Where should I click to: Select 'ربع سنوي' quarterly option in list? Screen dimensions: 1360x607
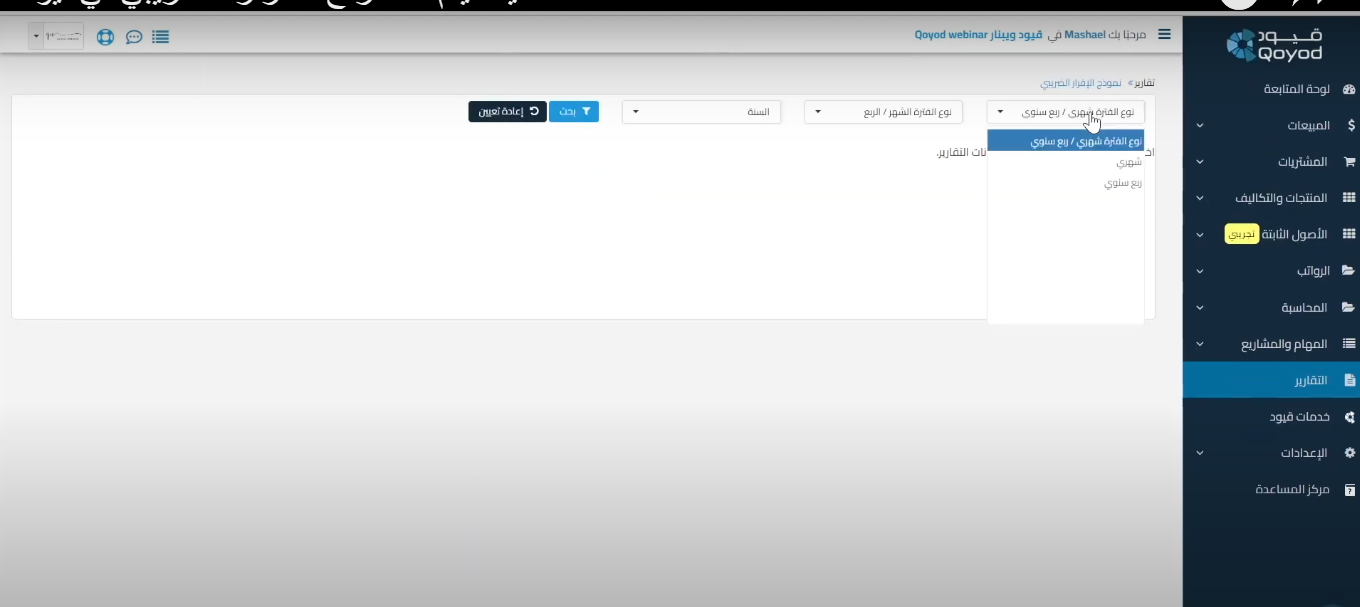click(1123, 183)
